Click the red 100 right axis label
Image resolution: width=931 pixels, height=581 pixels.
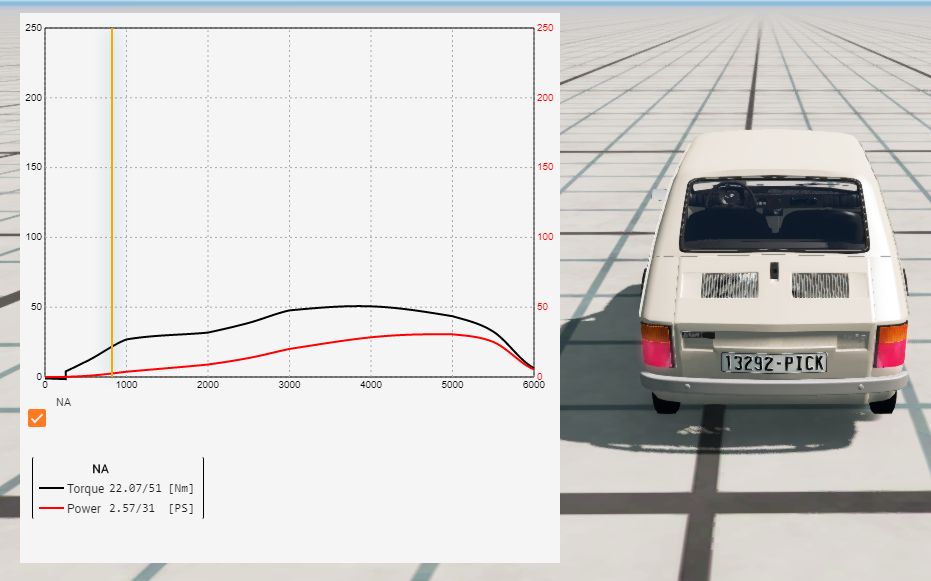click(545, 237)
